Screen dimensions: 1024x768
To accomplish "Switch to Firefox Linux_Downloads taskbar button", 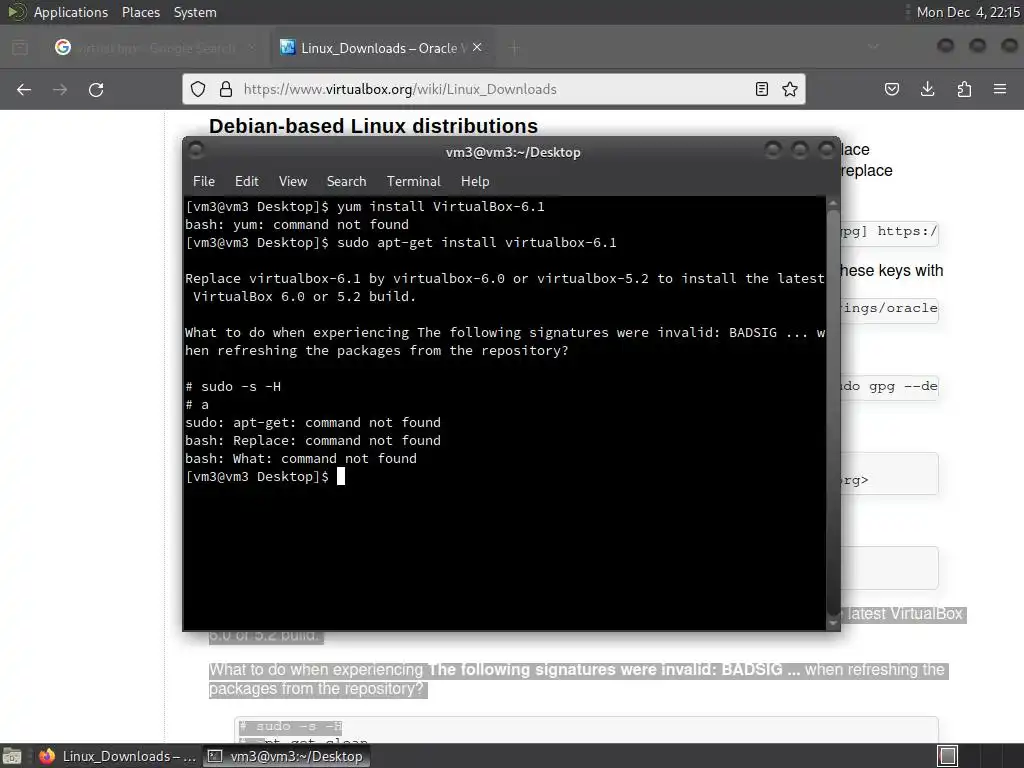I will click(118, 756).
